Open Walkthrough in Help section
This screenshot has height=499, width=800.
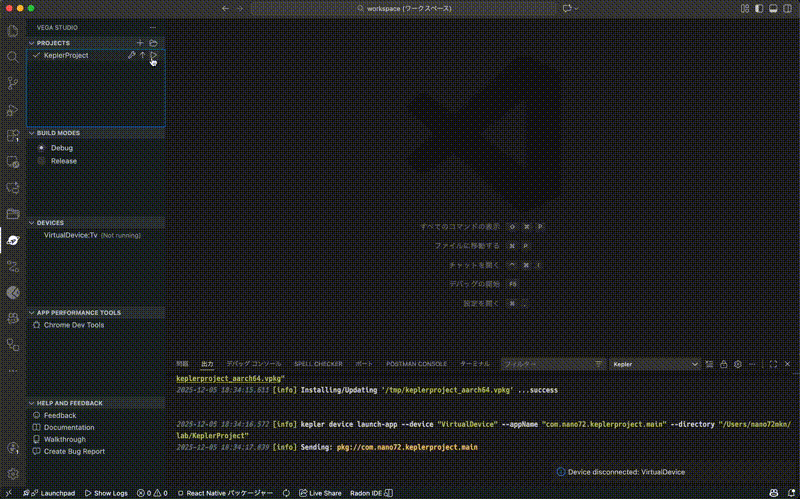point(64,439)
